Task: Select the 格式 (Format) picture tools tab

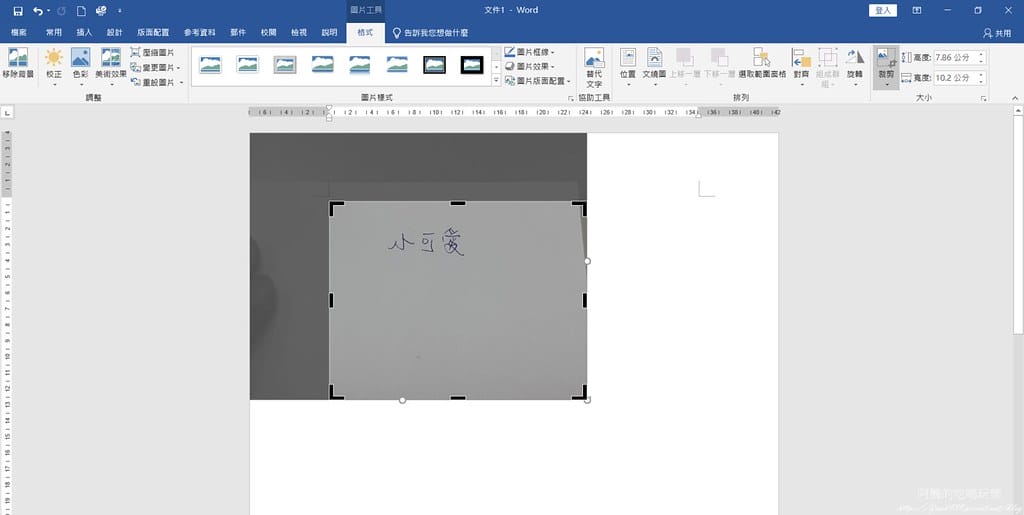Action: point(365,32)
